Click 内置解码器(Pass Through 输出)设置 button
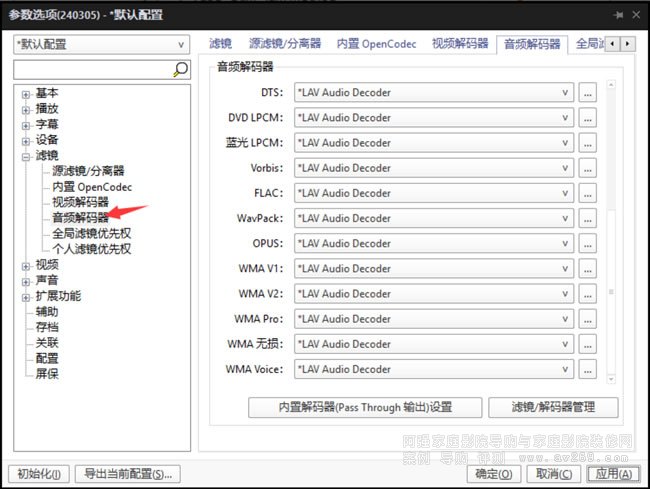 coord(365,407)
